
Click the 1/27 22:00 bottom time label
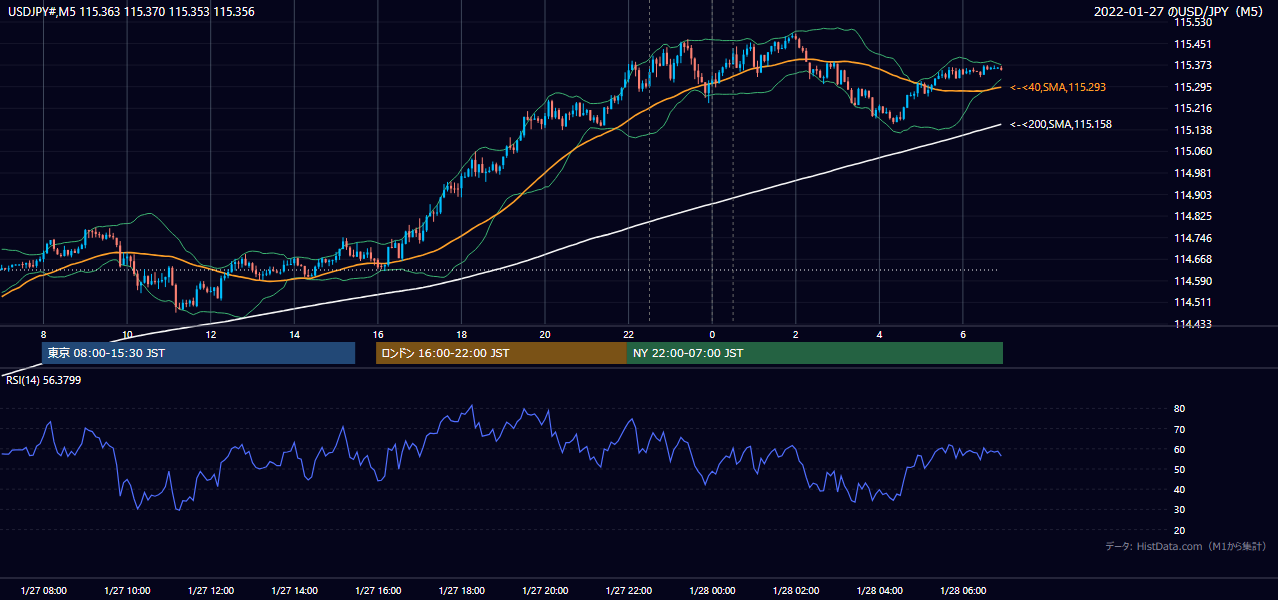(628, 591)
